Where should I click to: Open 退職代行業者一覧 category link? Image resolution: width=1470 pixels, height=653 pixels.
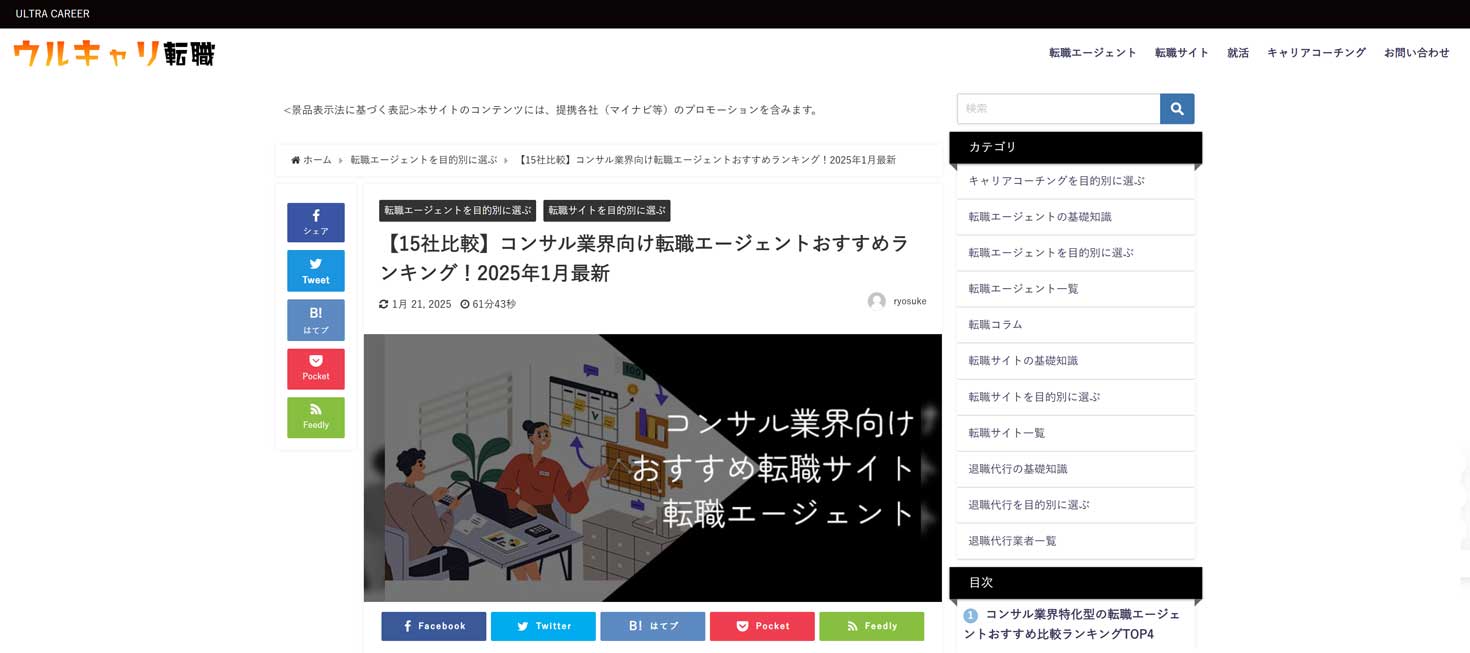coord(1012,541)
